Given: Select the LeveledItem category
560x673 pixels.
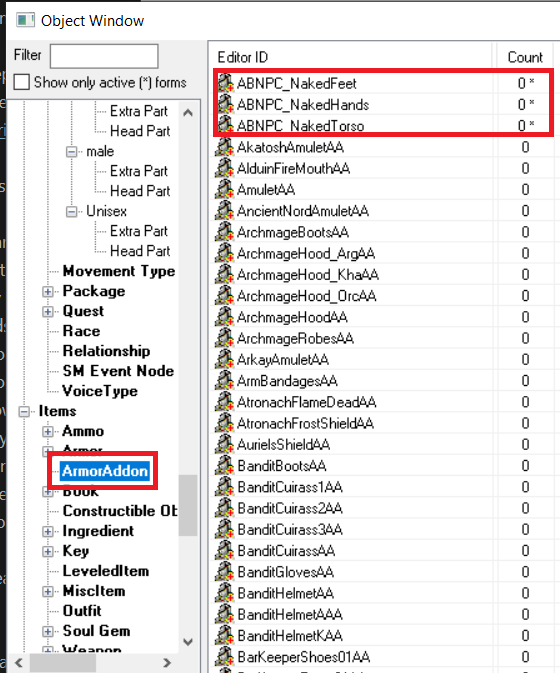Looking at the screenshot, I should [106, 571].
